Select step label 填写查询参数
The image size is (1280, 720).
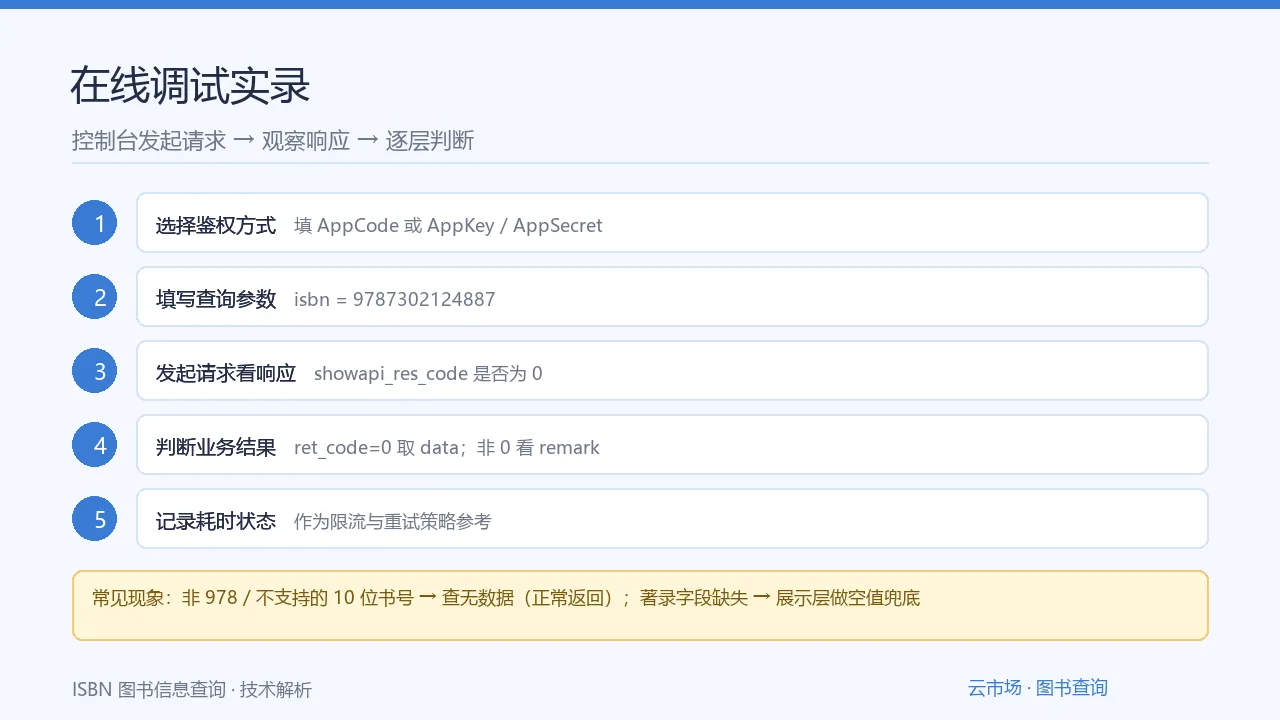216,299
